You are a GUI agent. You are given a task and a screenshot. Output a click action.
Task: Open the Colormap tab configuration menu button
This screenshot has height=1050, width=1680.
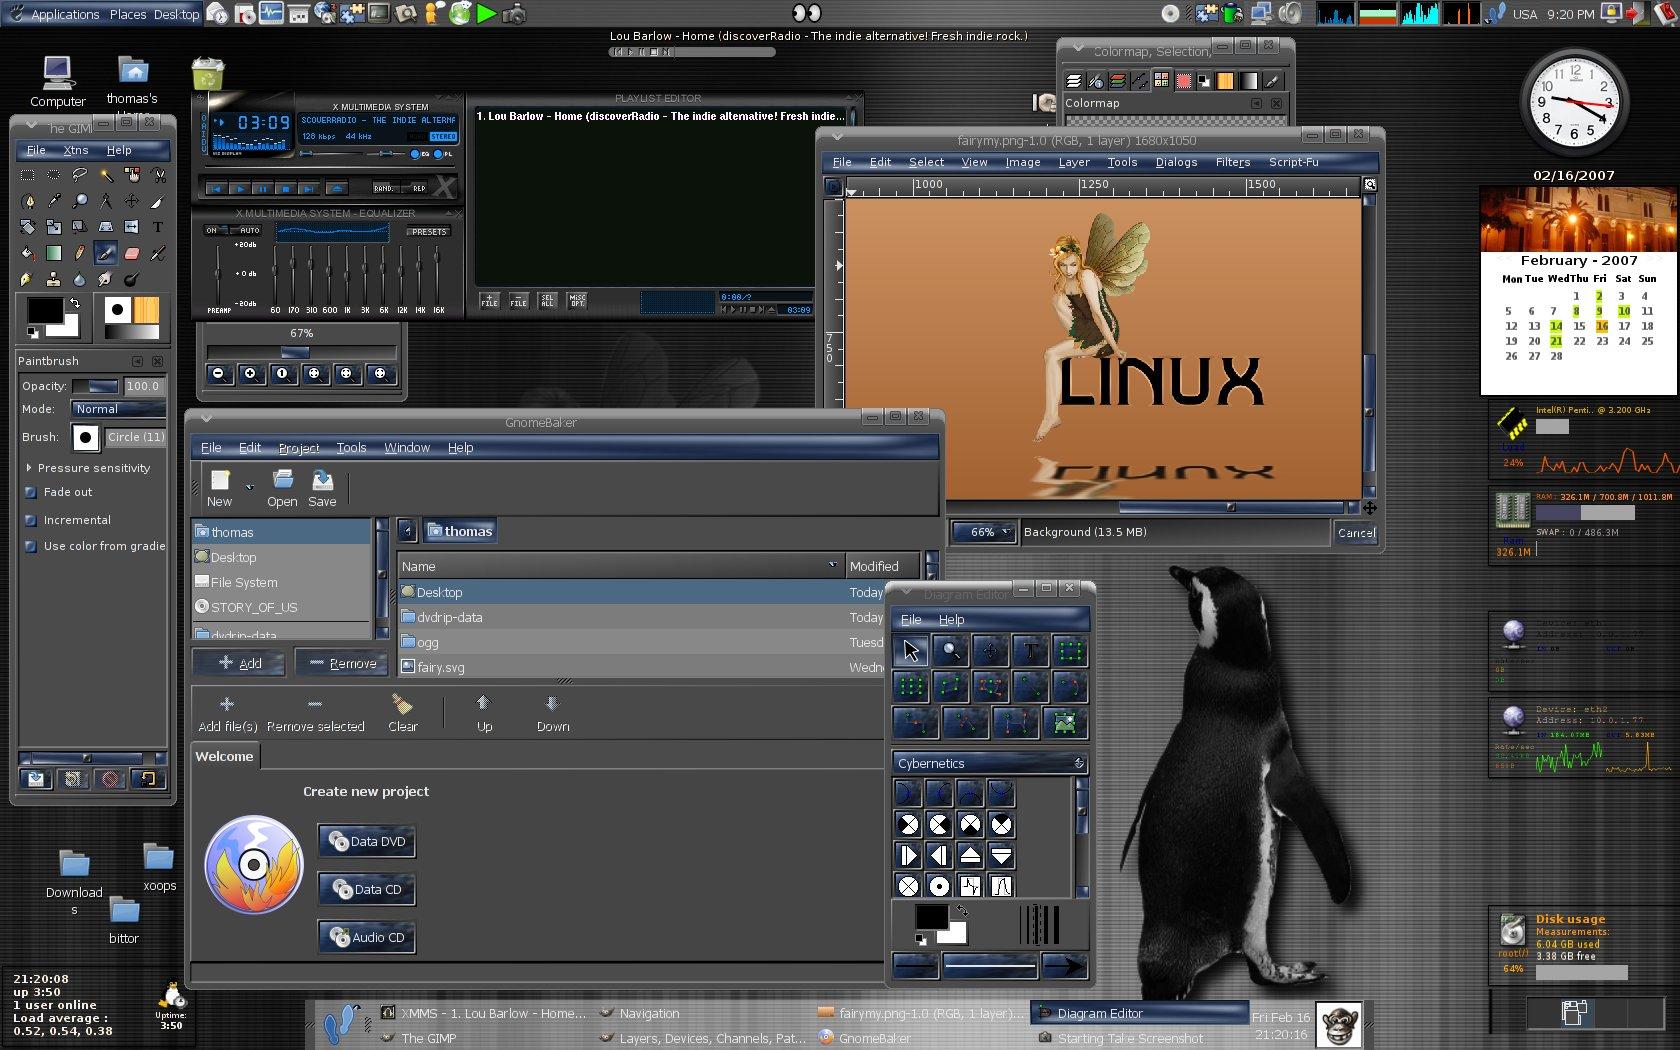[1256, 103]
